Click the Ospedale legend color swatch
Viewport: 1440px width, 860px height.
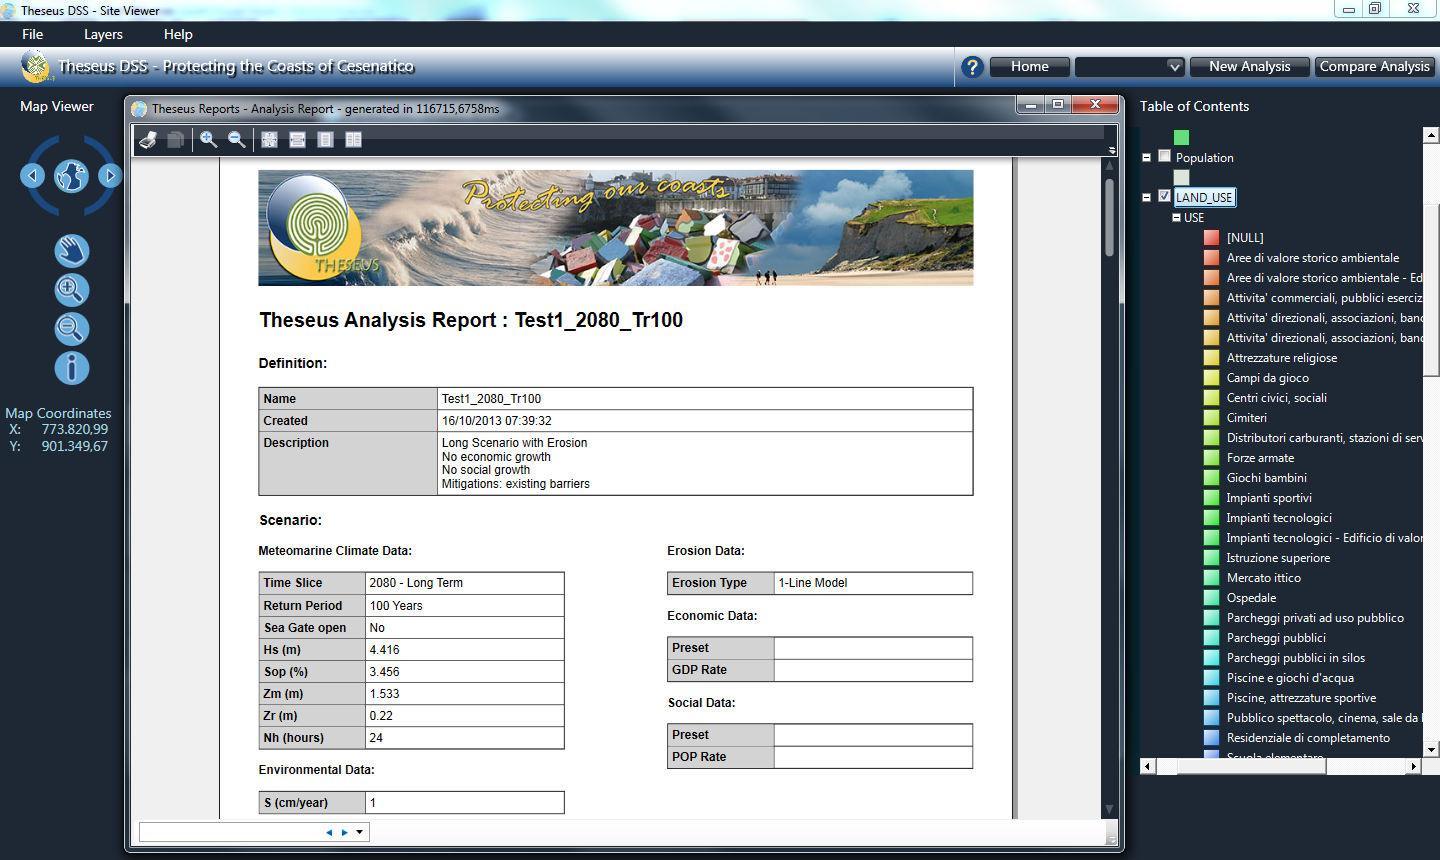pyautogui.click(x=1211, y=597)
